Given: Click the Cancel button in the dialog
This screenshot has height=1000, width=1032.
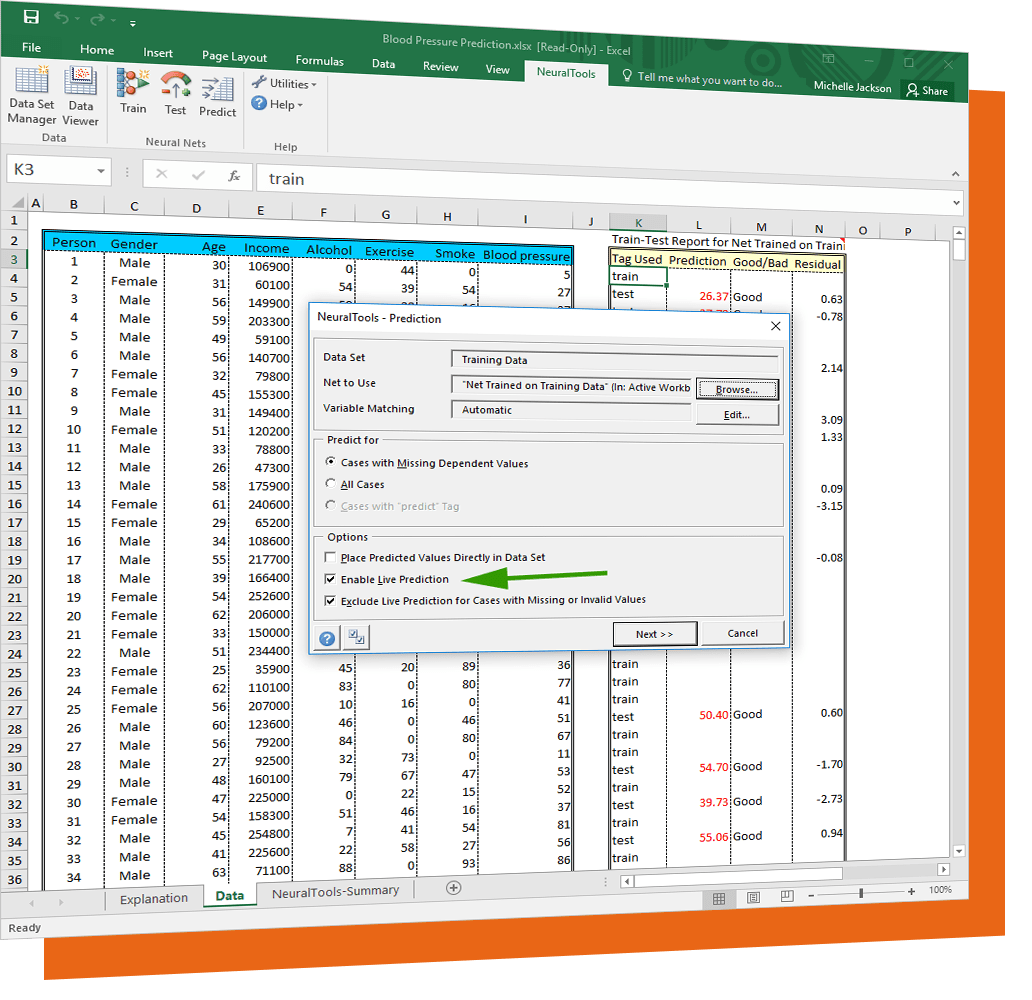Looking at the screenshot, I should pyautogui.click(x=742, y=633).
